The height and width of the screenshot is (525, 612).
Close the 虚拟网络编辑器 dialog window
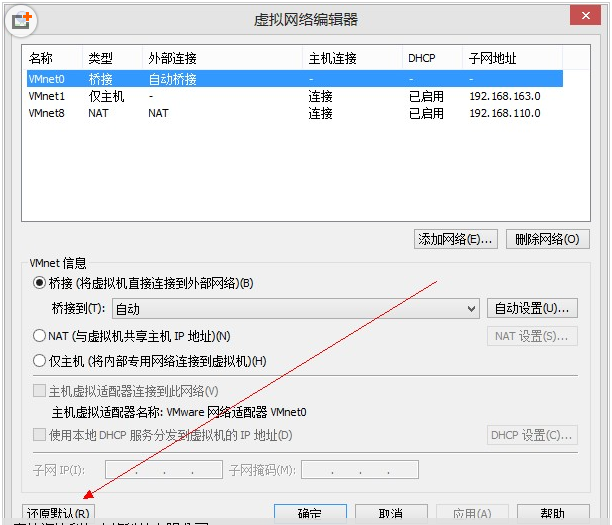[x=585, y=15]
